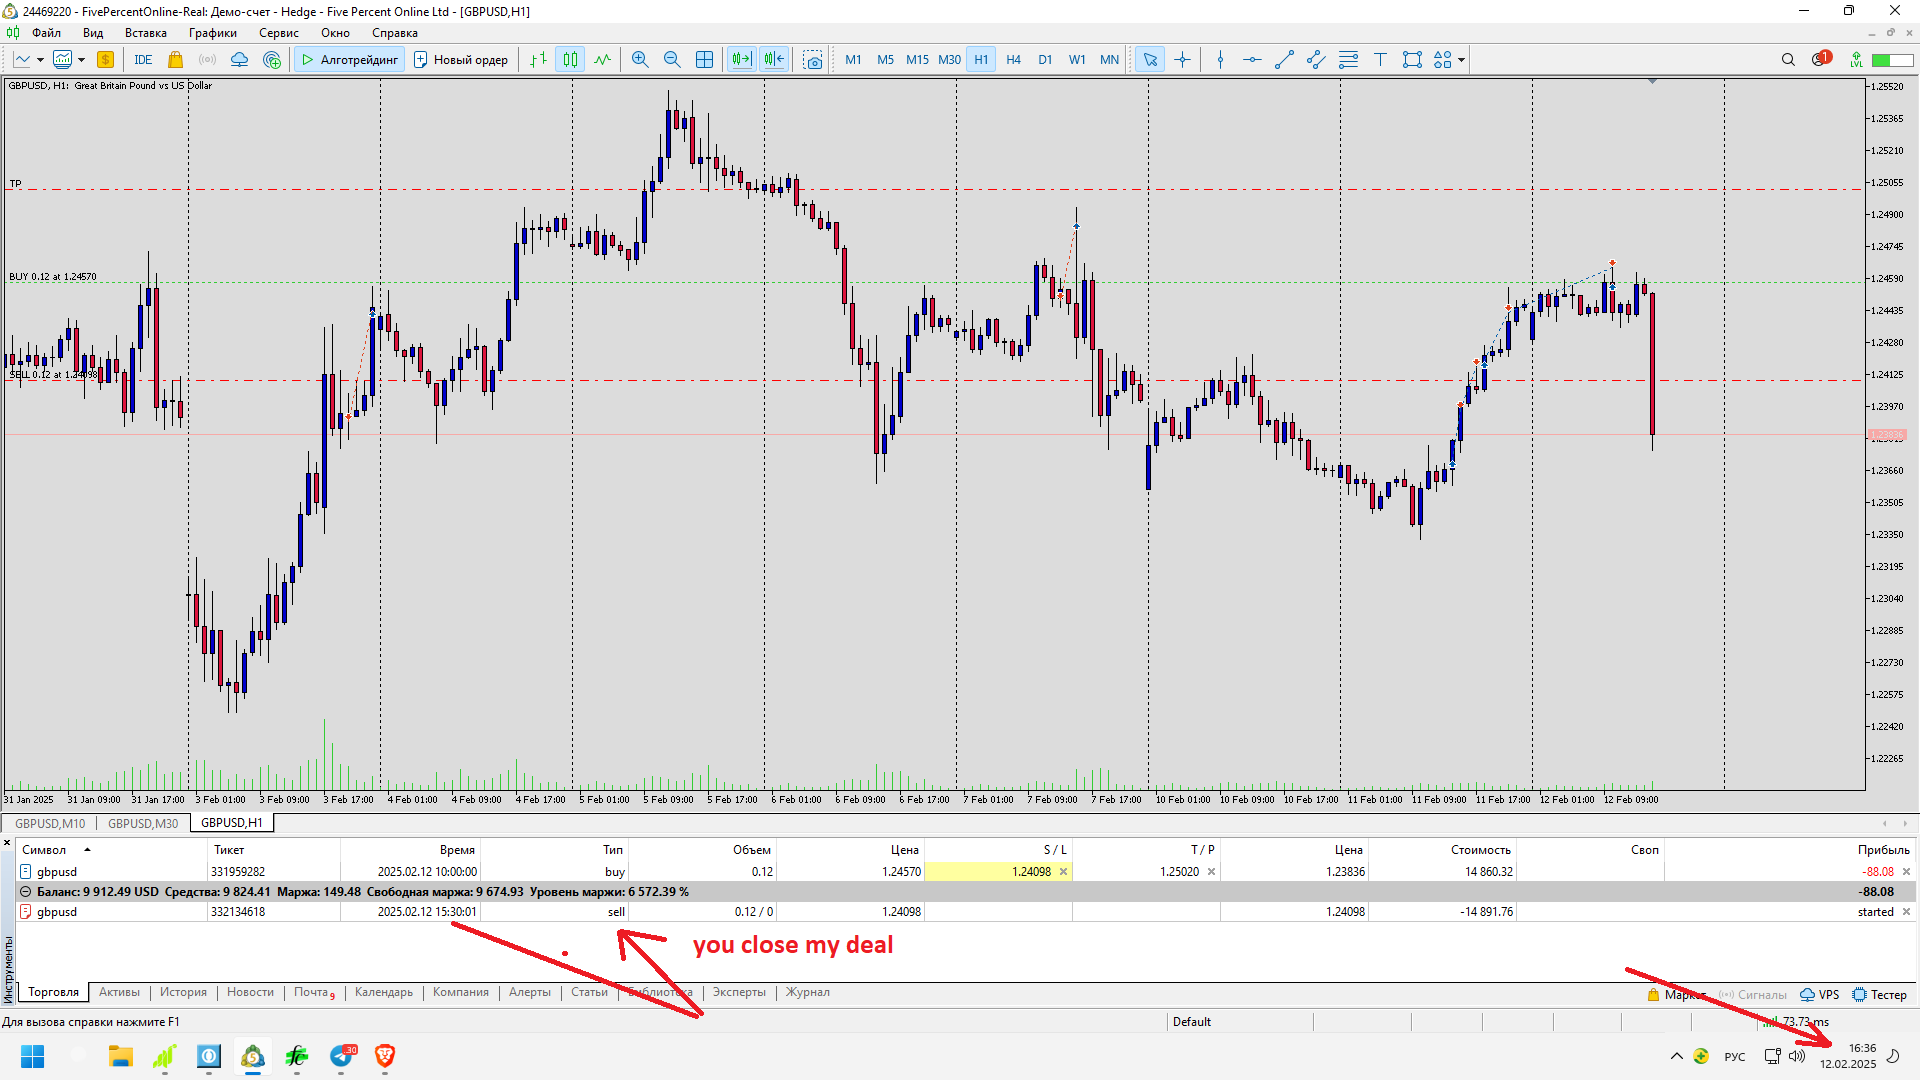This screenshot has height=1080, width=1920.
Task: Pick the text label drawing tool
Action: pos(1380,60)
